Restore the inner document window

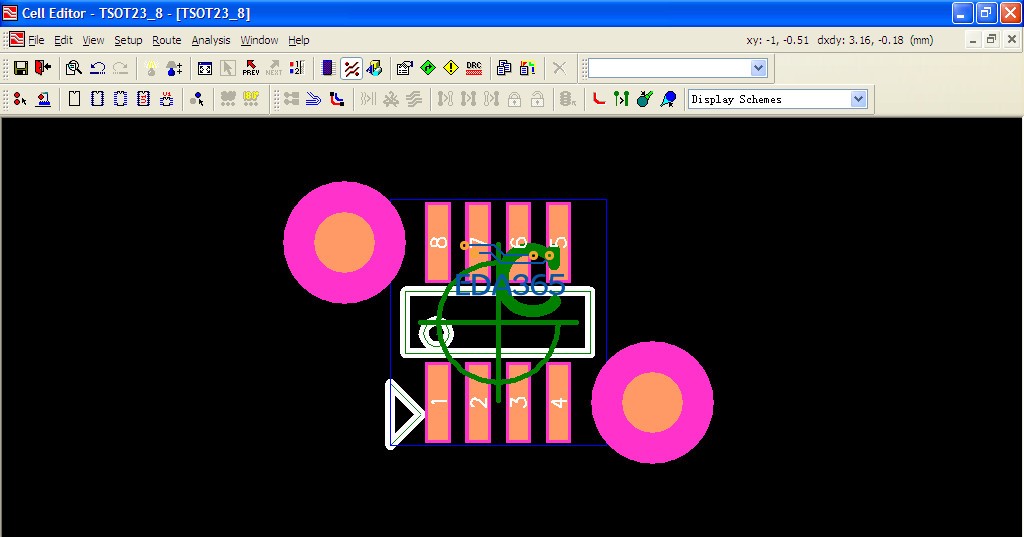pyautogui.click(x=991, y=40)
